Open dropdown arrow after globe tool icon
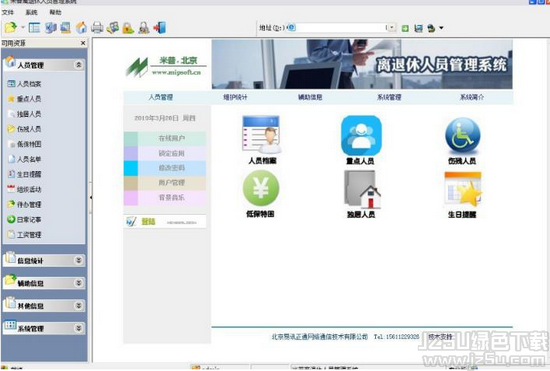Screen dimensions: 550x371 pyautogui.click(x=441, y=28)
